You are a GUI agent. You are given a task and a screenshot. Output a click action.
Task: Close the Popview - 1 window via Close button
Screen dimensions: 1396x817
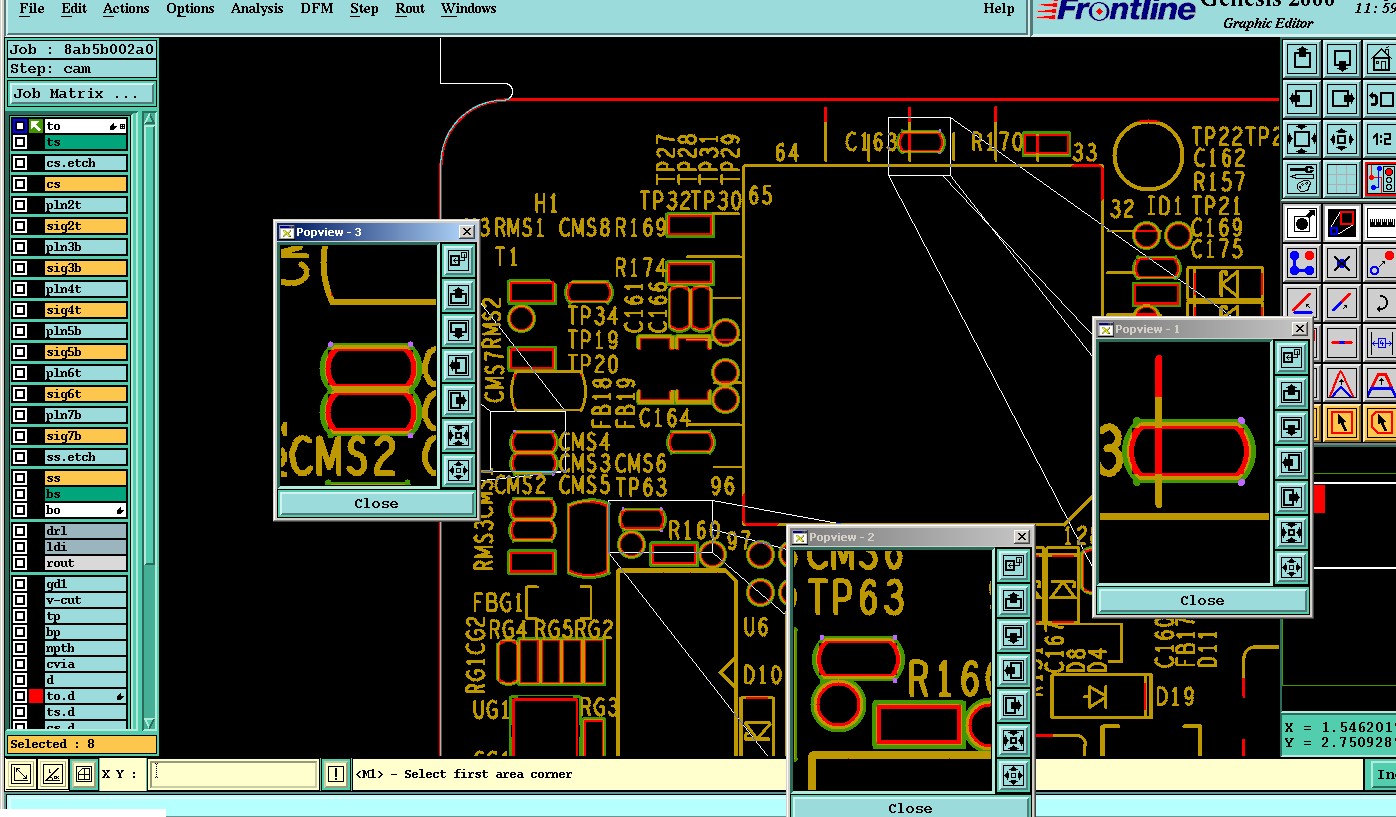tap(1202, 600)
